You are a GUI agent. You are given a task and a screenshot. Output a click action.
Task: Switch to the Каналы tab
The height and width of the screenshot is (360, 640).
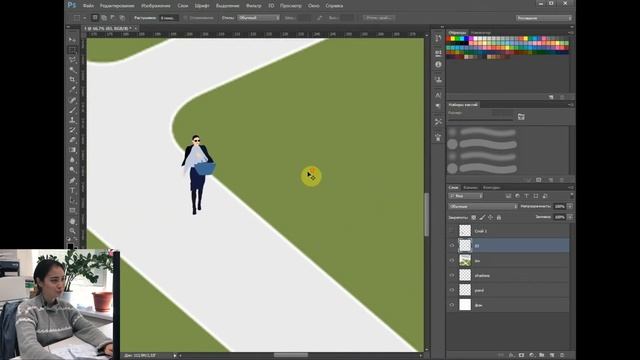coord(470,187)
